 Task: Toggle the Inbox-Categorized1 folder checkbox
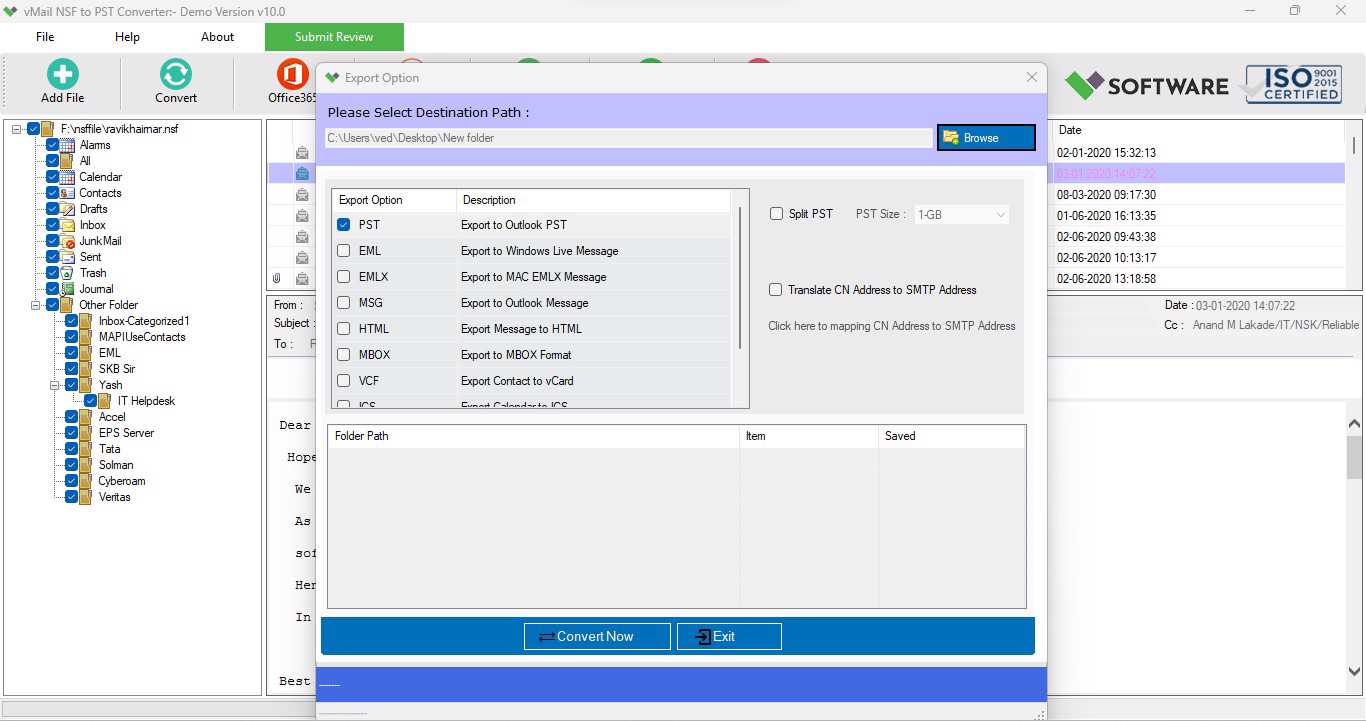(x=72, y=321)
